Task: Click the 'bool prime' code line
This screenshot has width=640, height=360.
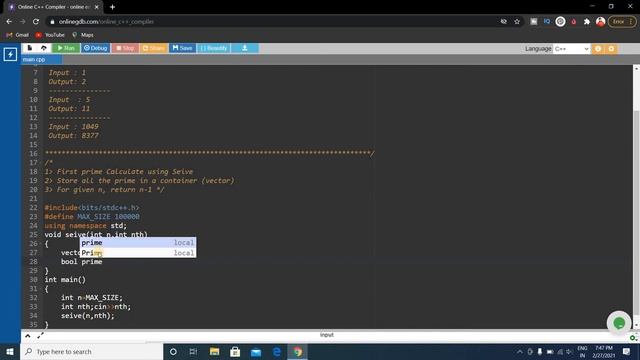Action: [x=82, y=262]
